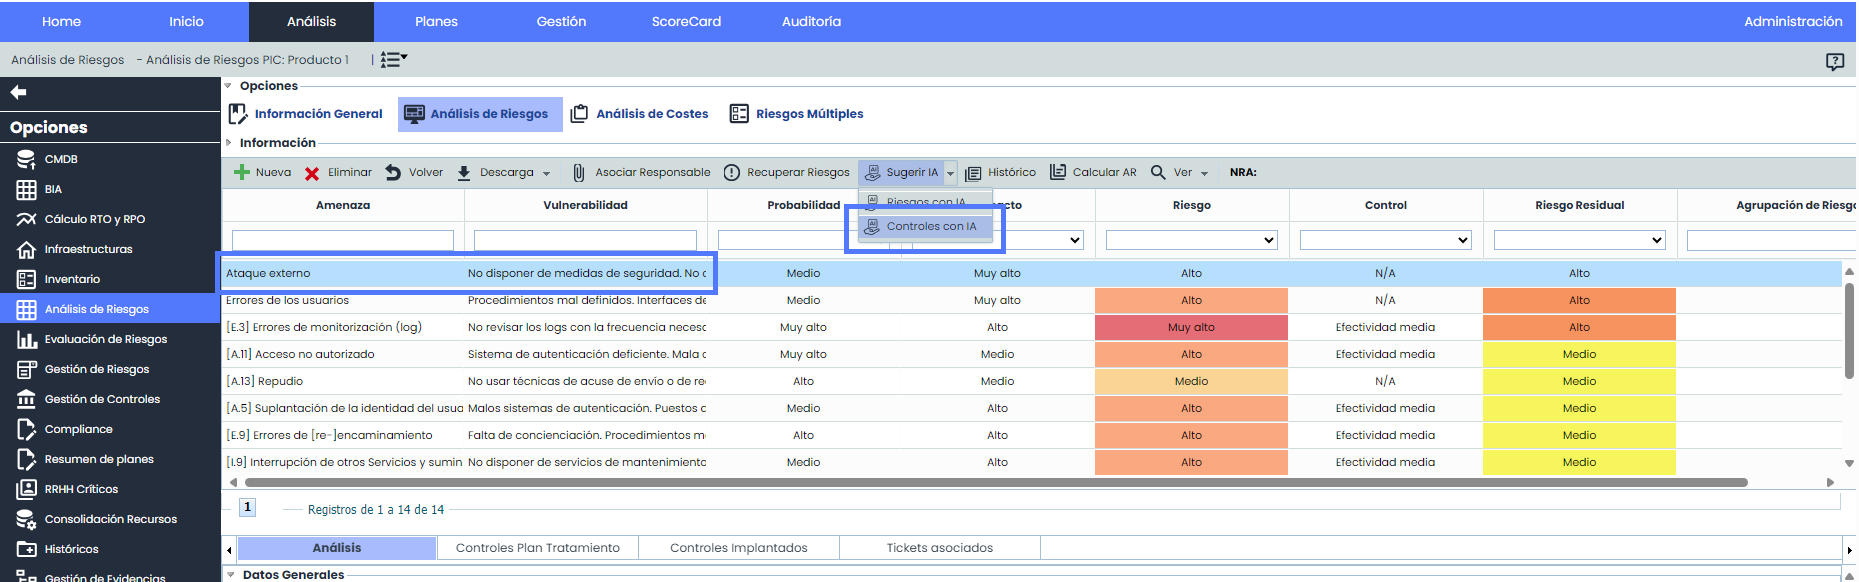Image resolution: width=1859 pixels, height=582 pixels.
Task: Click the Volver undo arrow icon
Action: coord(393,172)
